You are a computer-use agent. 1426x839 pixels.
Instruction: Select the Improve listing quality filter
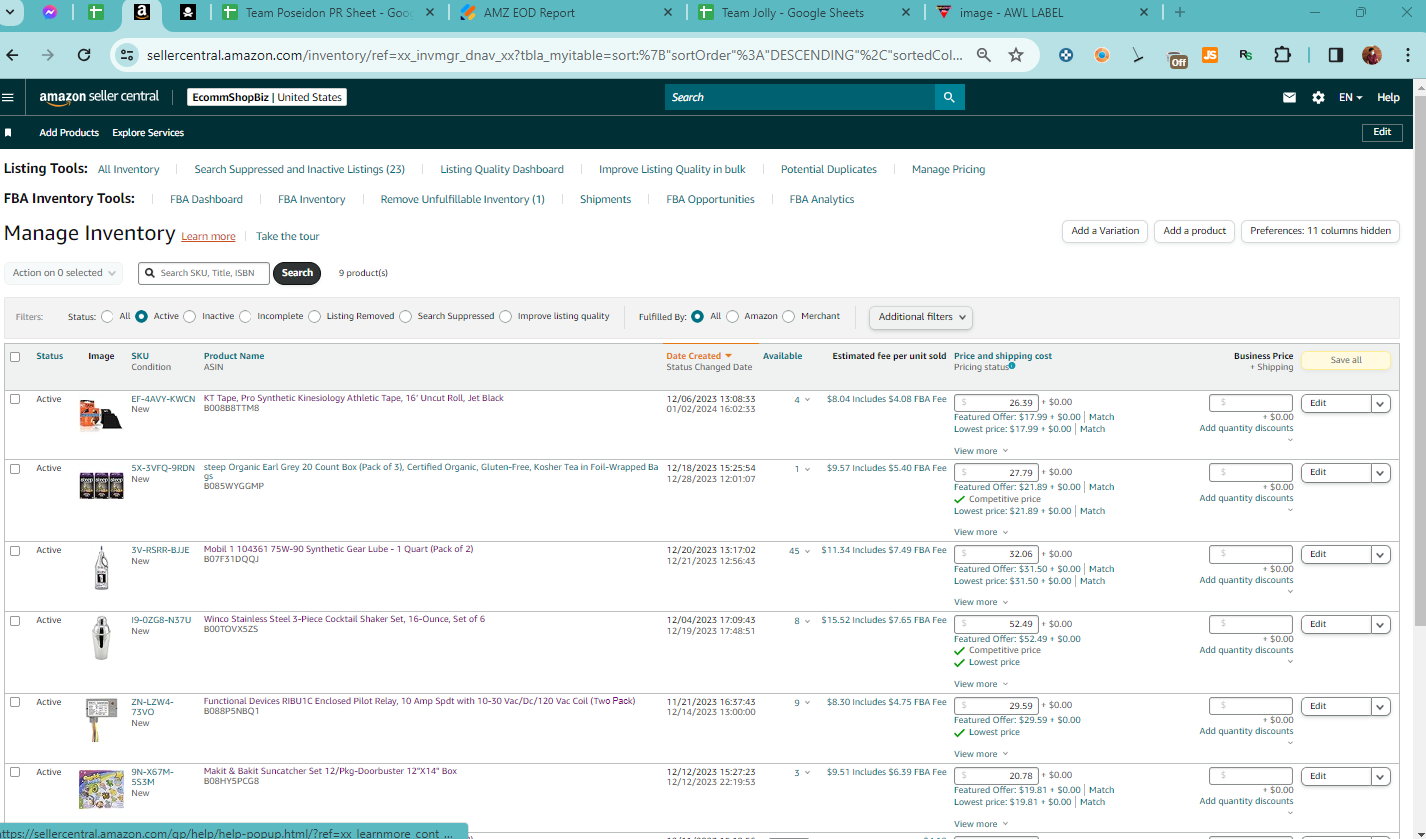tap(505, 317)
